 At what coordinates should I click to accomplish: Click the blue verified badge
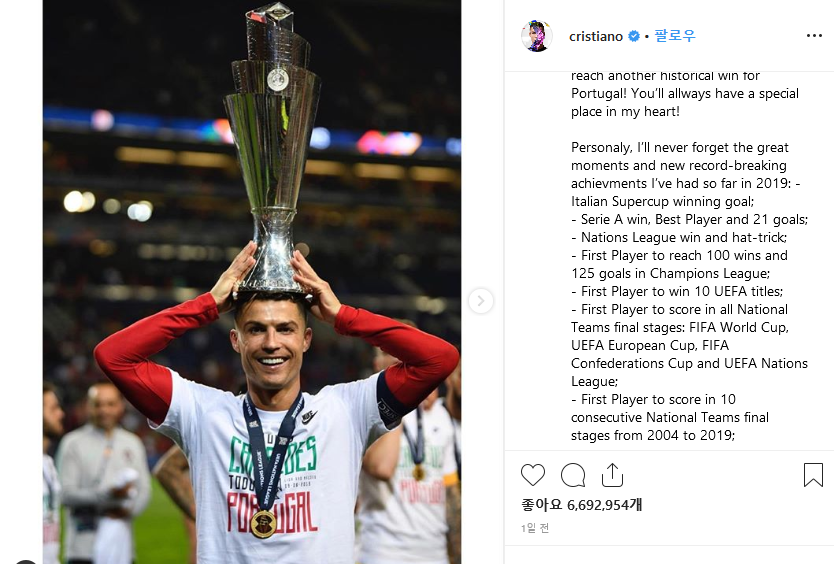point(633,36)
